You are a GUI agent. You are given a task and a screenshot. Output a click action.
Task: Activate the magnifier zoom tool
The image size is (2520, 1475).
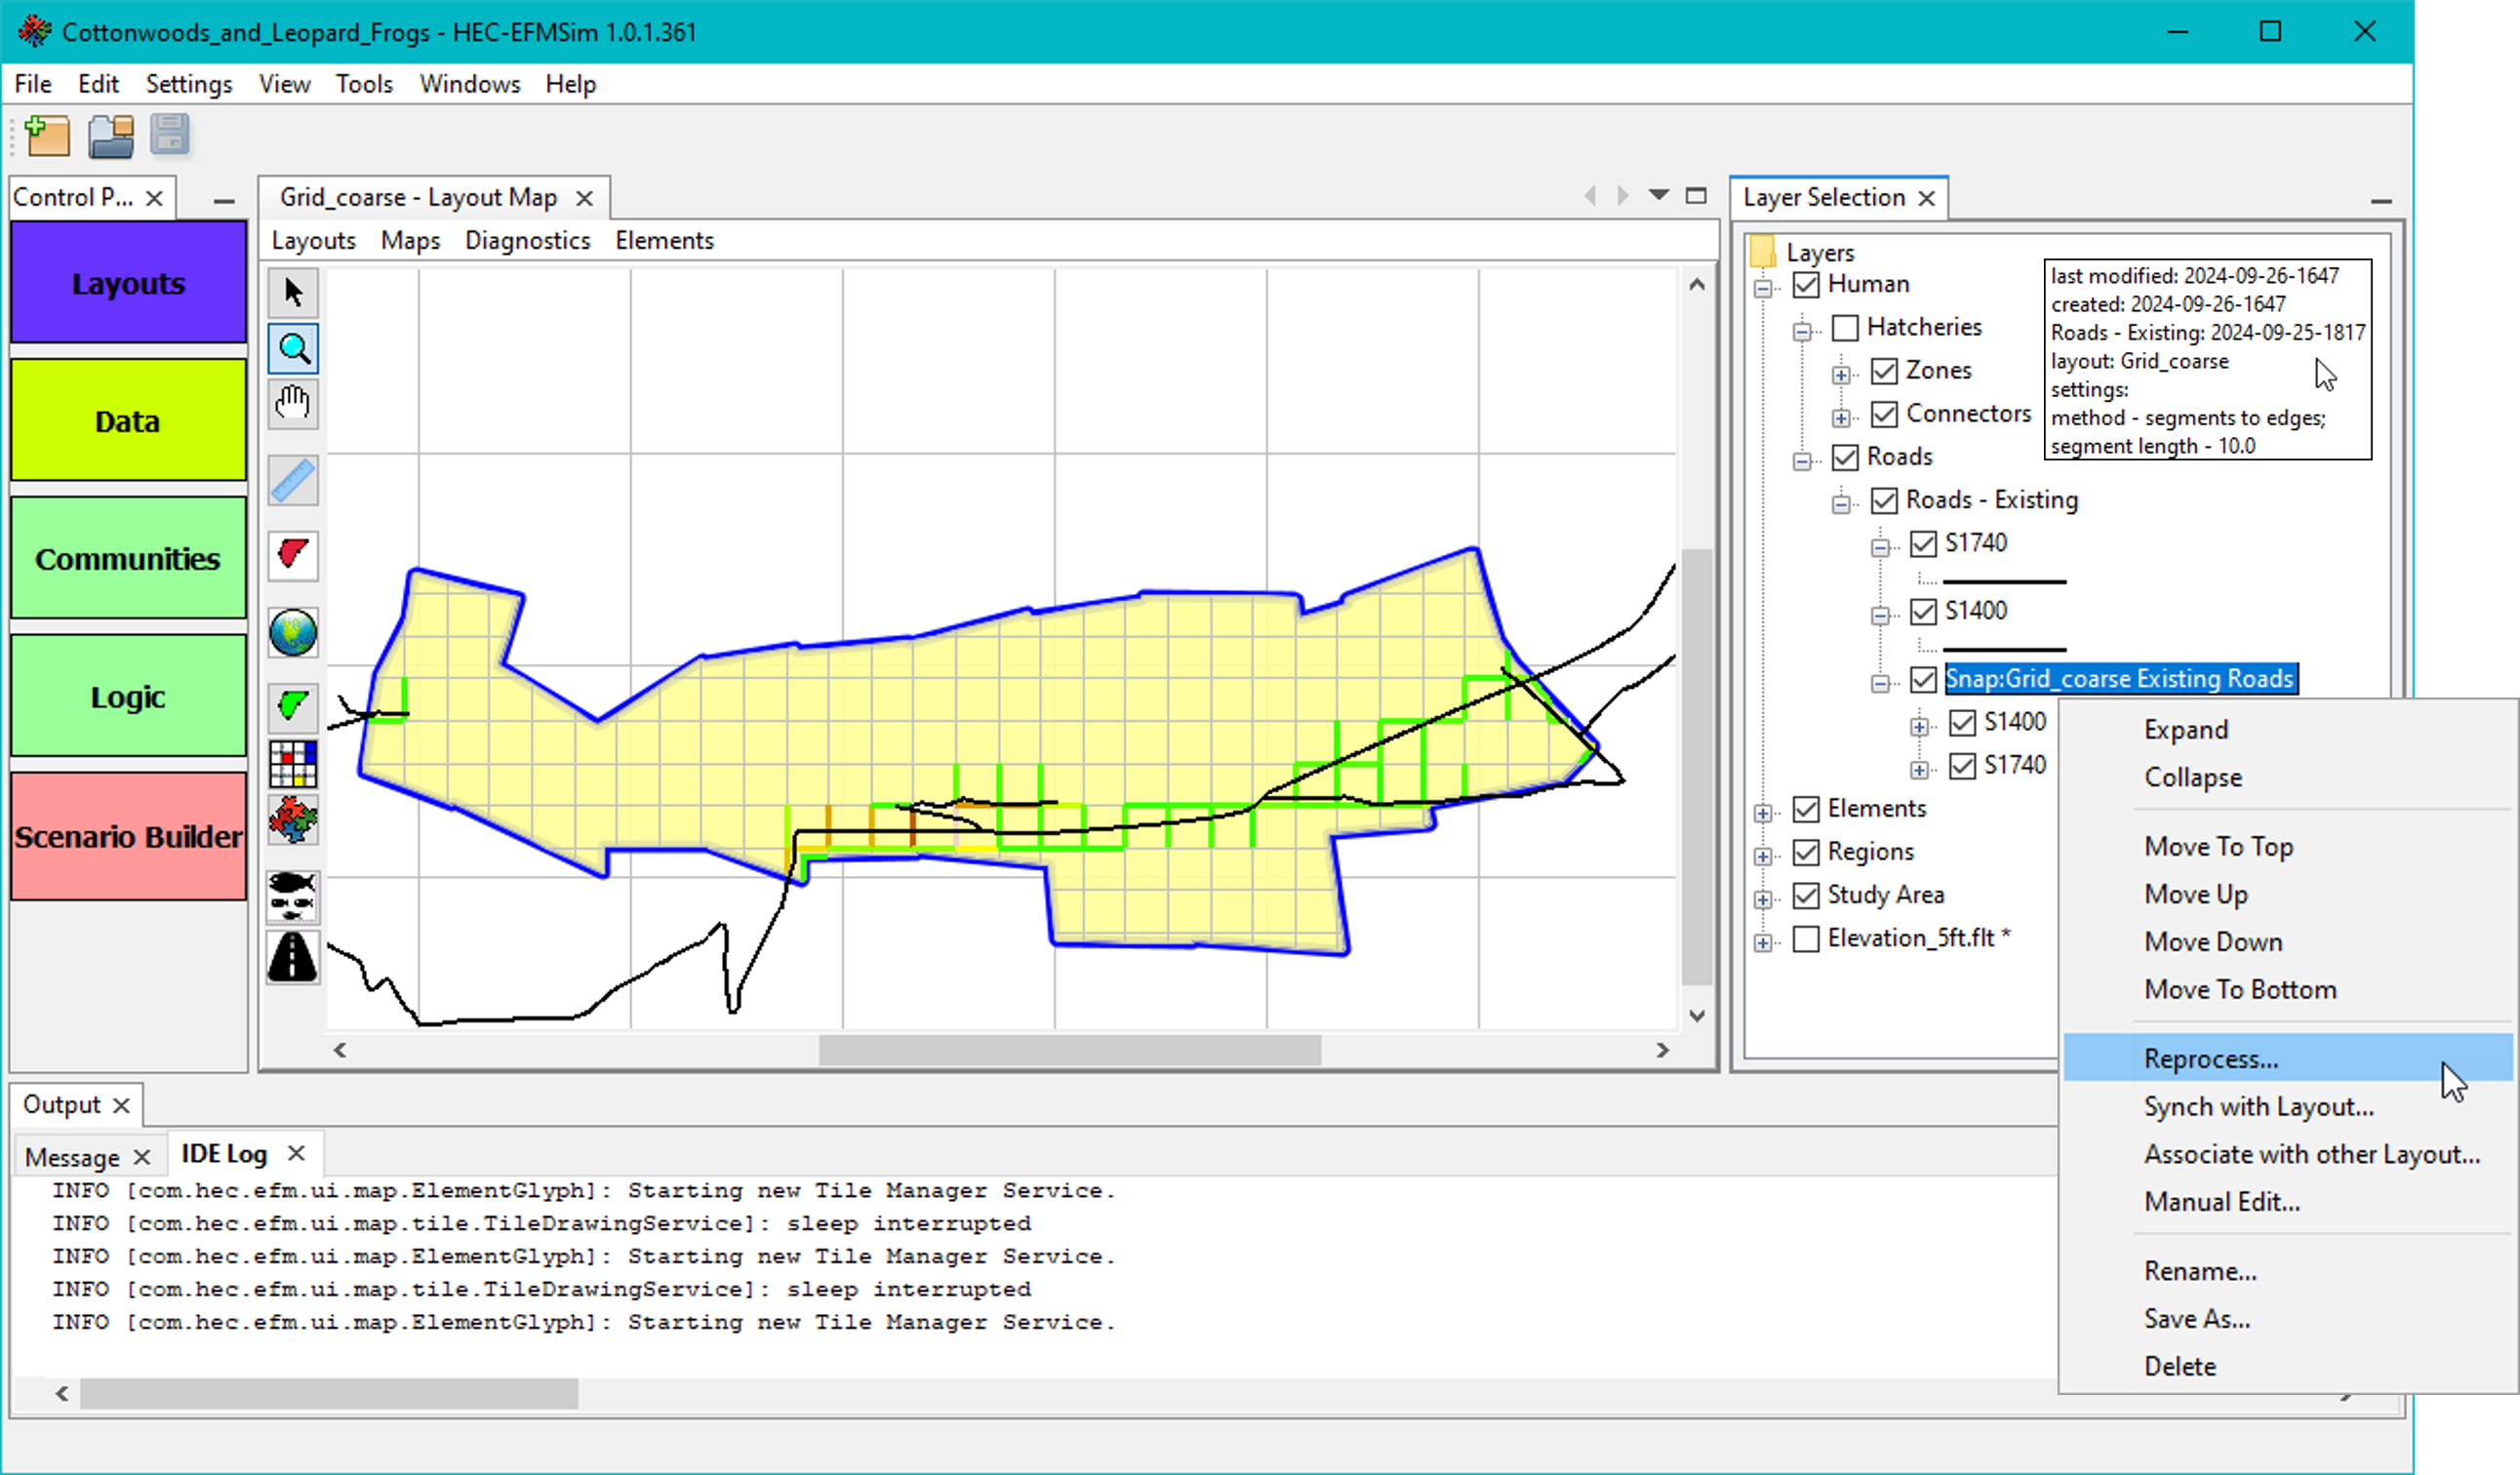[x=293, y=349]
